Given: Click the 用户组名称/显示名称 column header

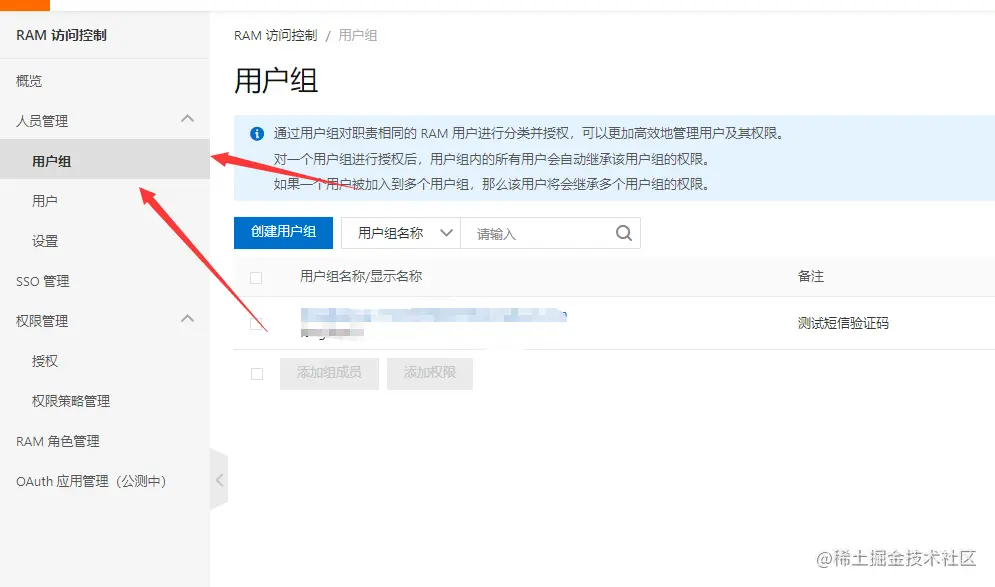Looking at the screenshot, I should (x=361, y=276).
